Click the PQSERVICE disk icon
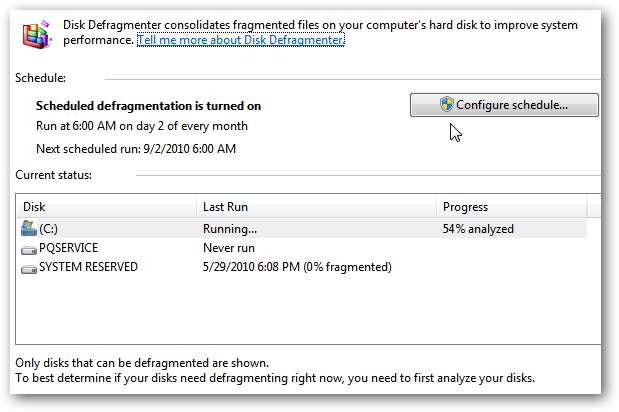The width and height of the screenshot is (619, 412). point(28,248)
